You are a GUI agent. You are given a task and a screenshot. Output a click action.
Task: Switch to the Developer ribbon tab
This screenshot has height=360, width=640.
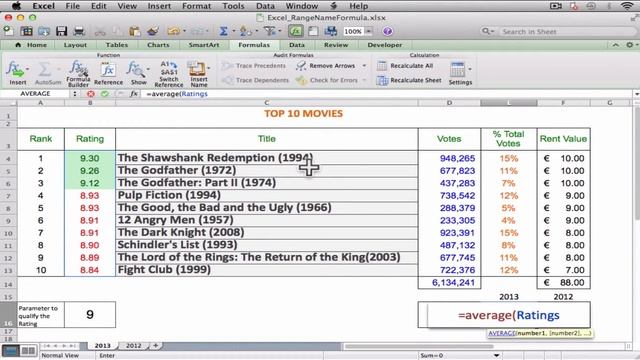tap(384, 45)
